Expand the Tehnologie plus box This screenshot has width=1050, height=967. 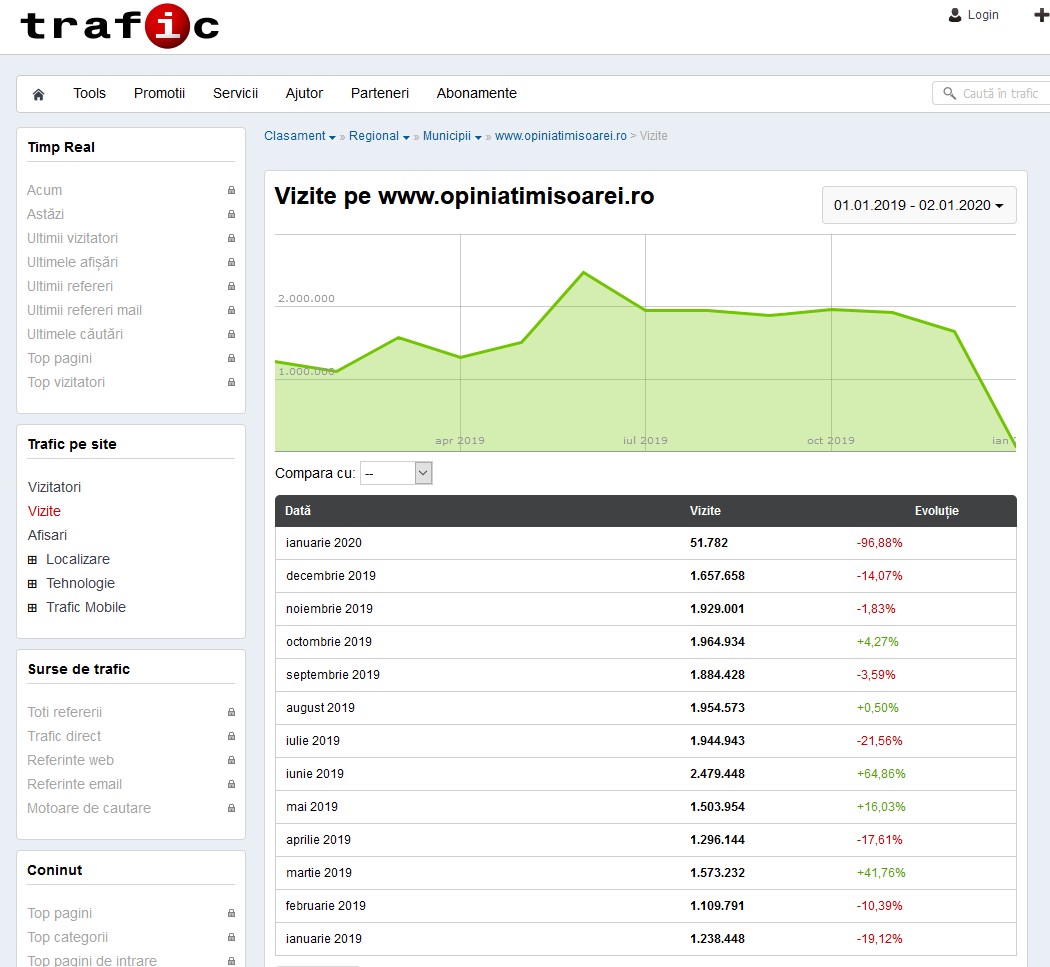coord(32,583)
